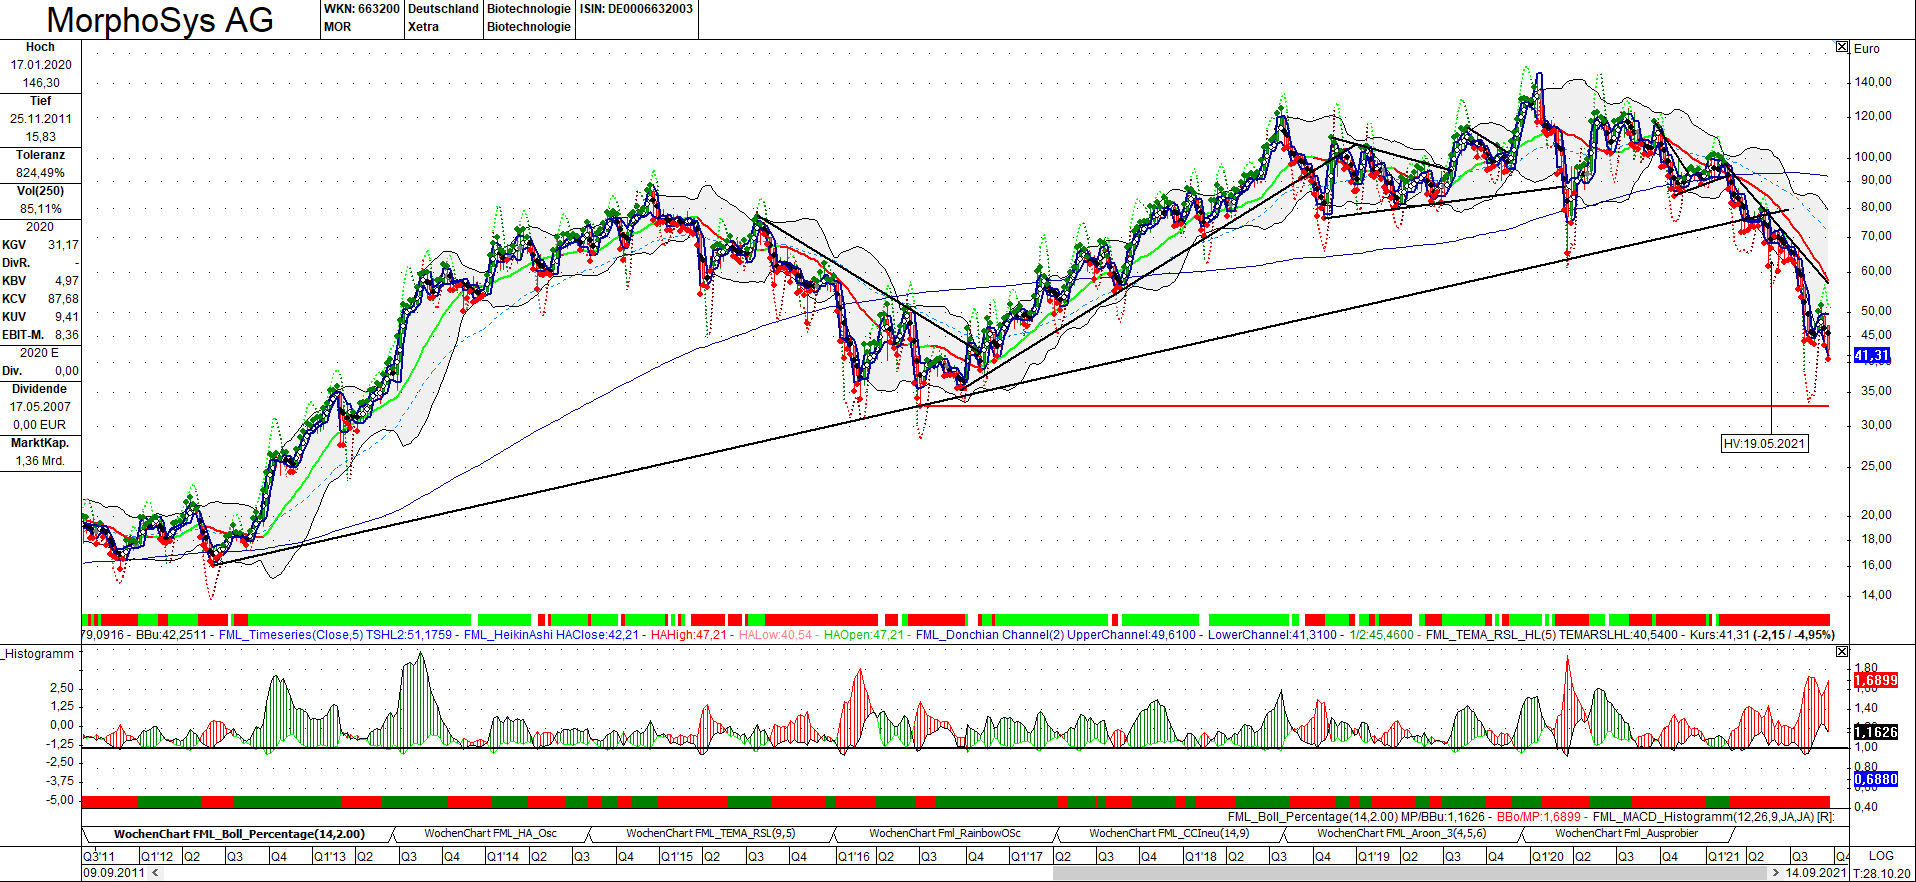The height and width of the screenshot is (882, 1916).
Task: Click the gray timeline scrollbar thumb
Action: click(1409, 873)
